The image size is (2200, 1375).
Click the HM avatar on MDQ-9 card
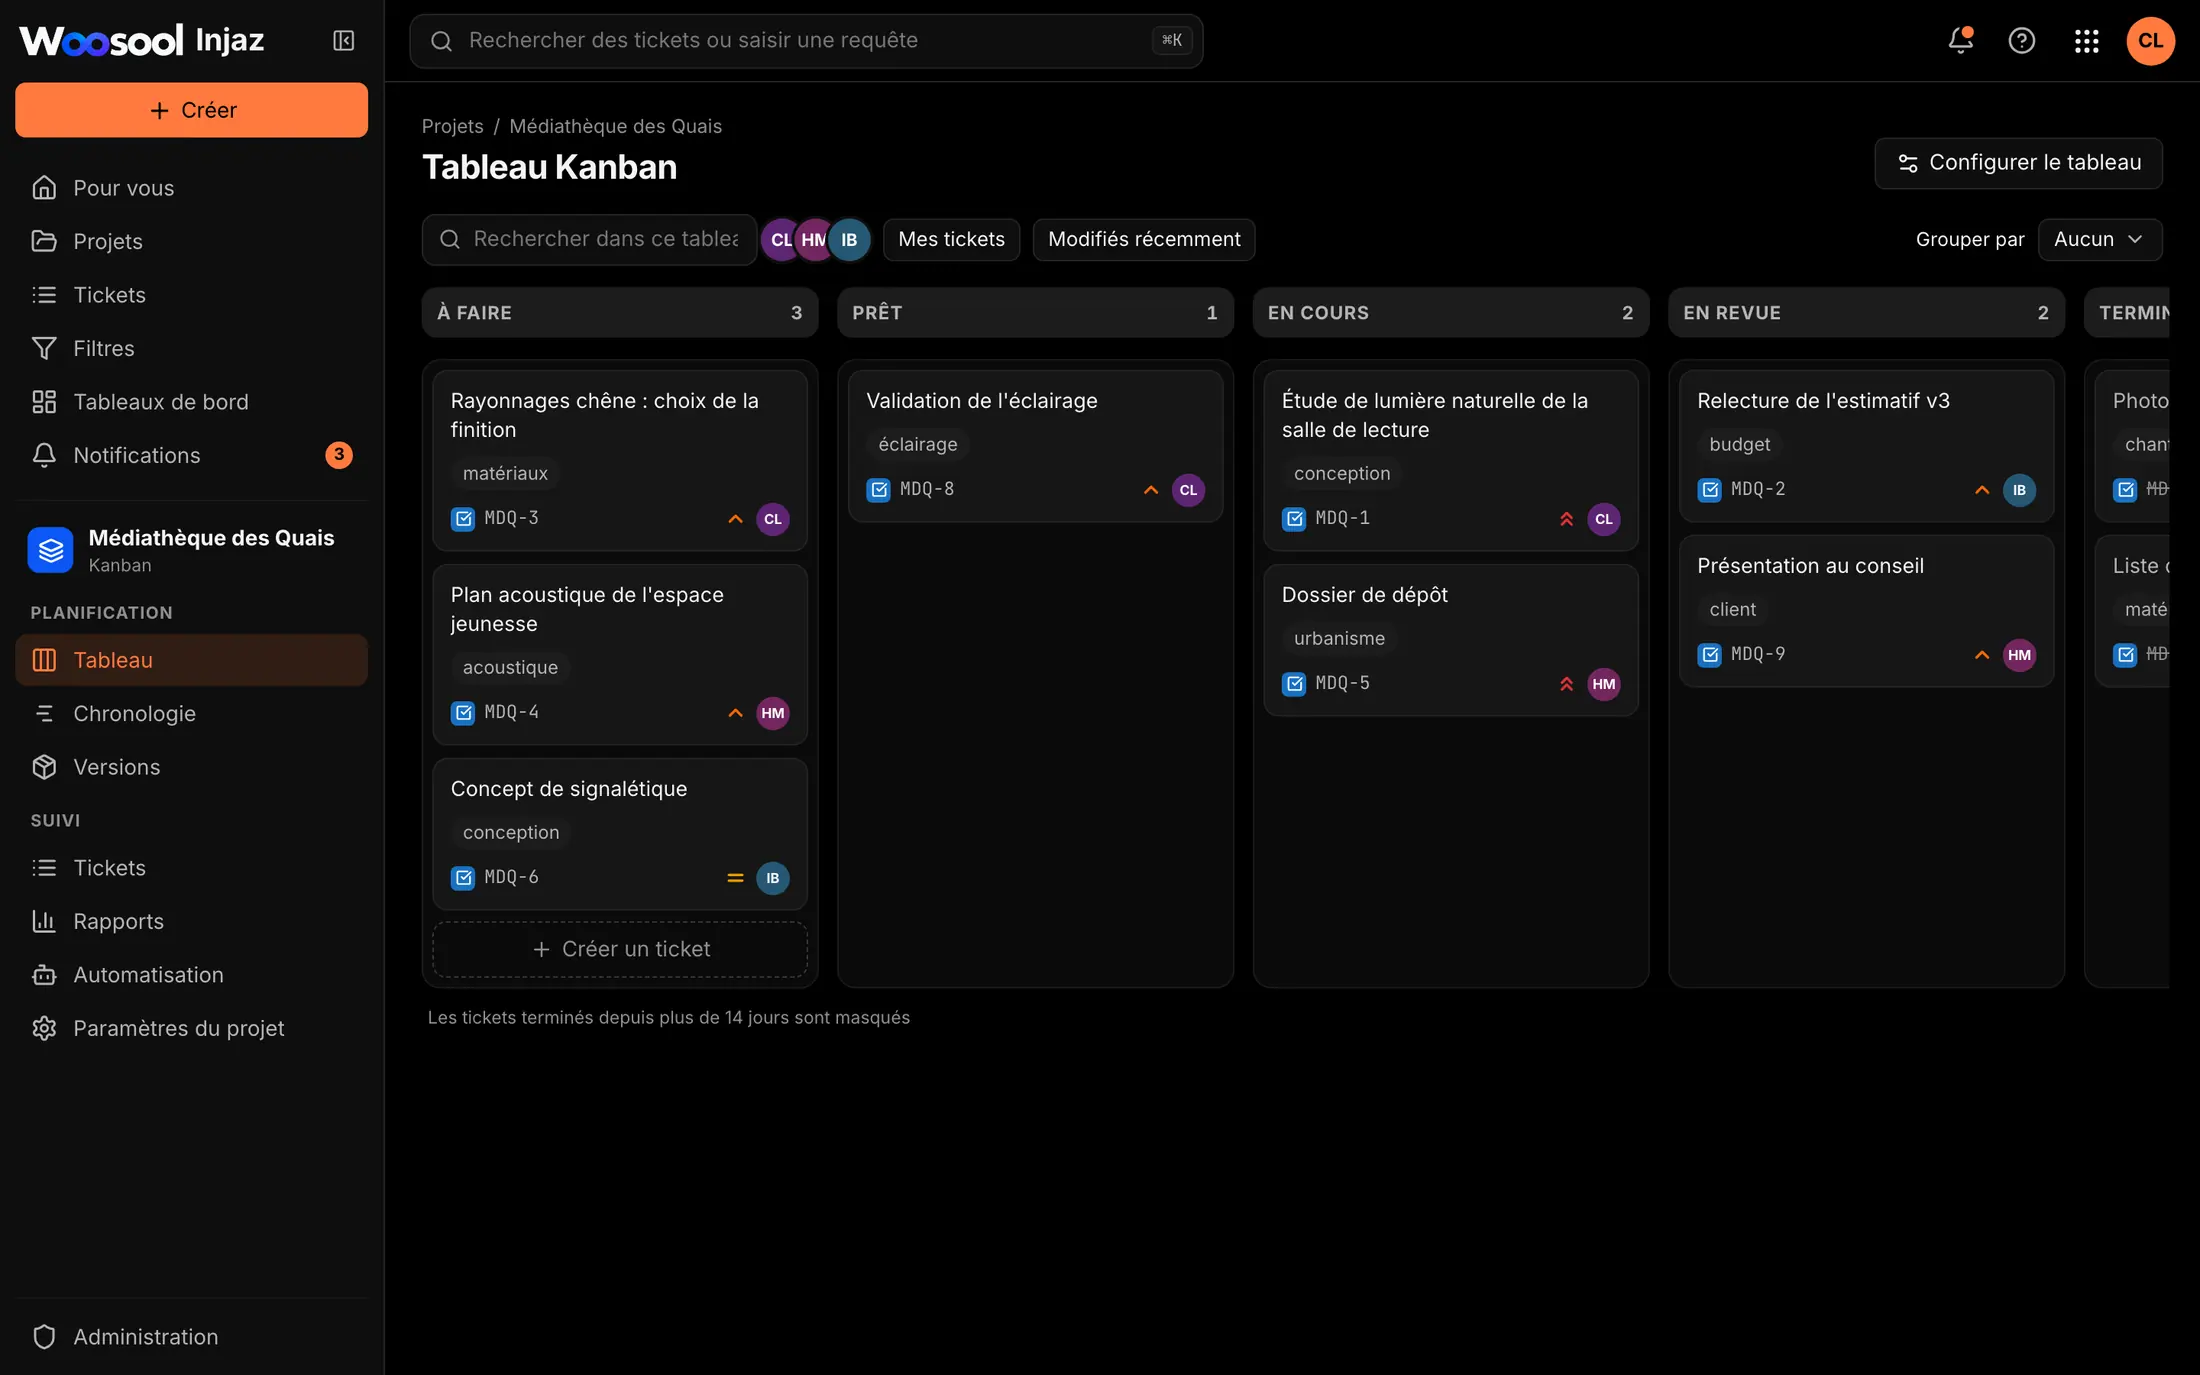click(2019, 655)
